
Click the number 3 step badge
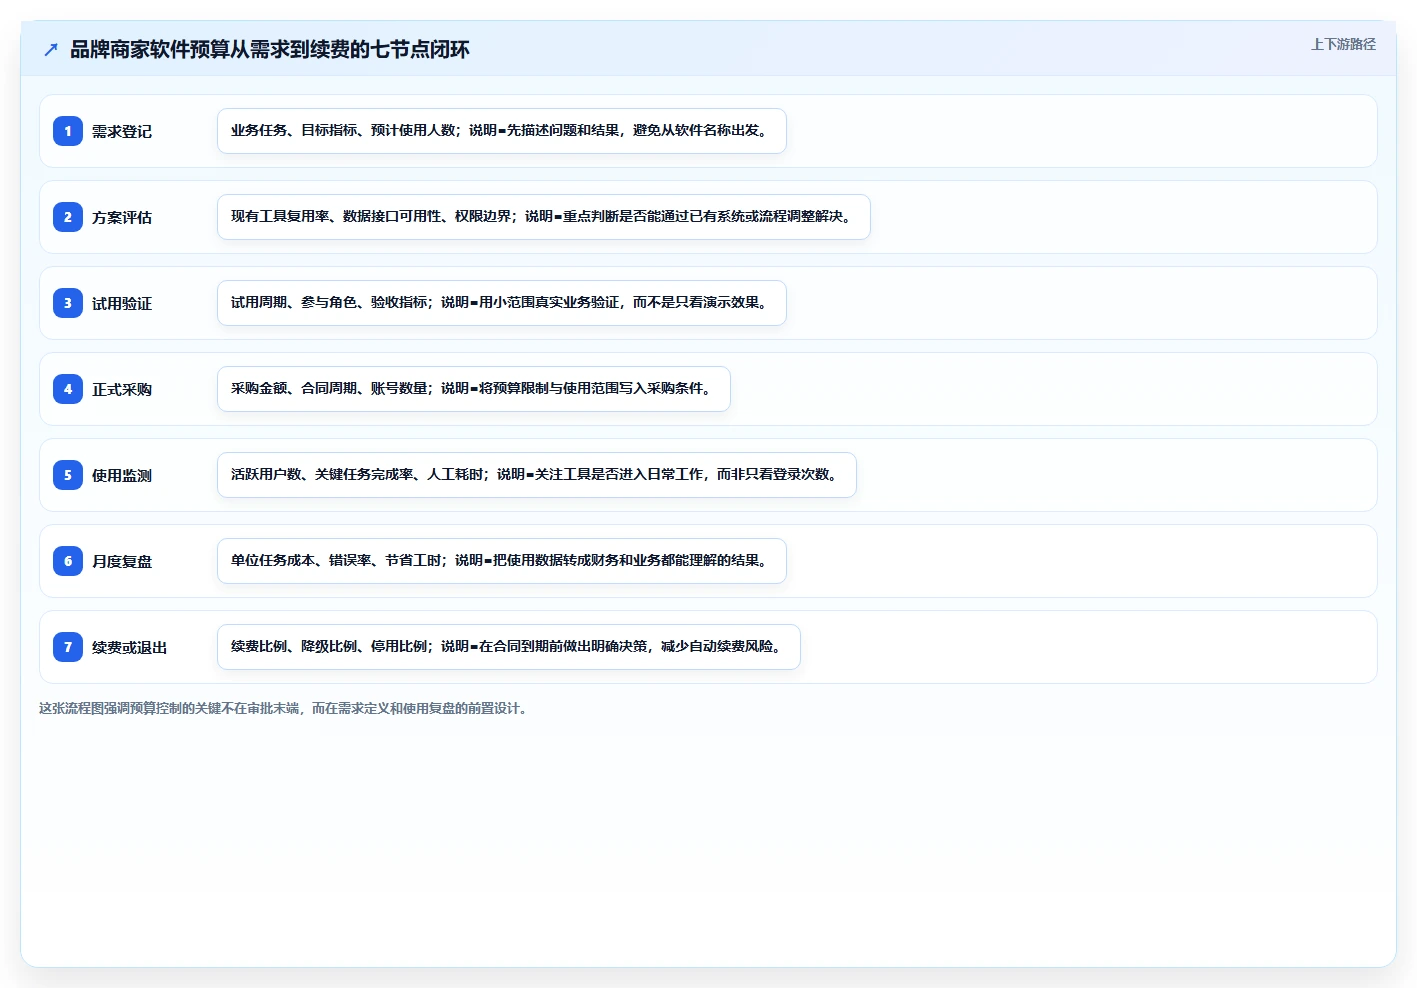coord(68,303)
